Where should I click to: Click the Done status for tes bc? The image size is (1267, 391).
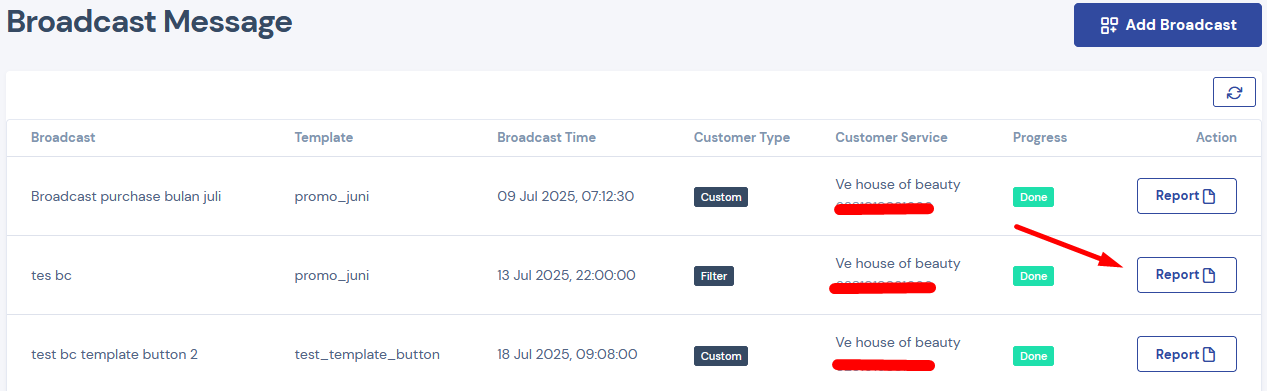coord(1033,276)
